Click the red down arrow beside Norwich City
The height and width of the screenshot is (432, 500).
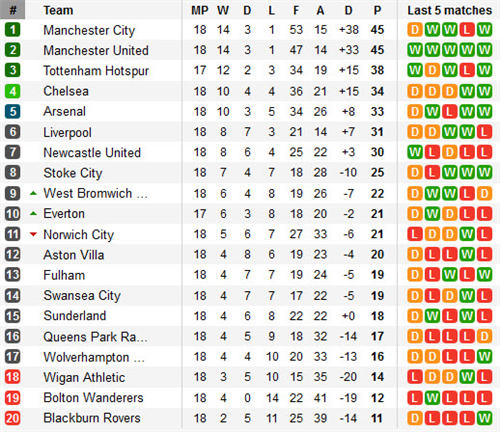tap(33, 234)
